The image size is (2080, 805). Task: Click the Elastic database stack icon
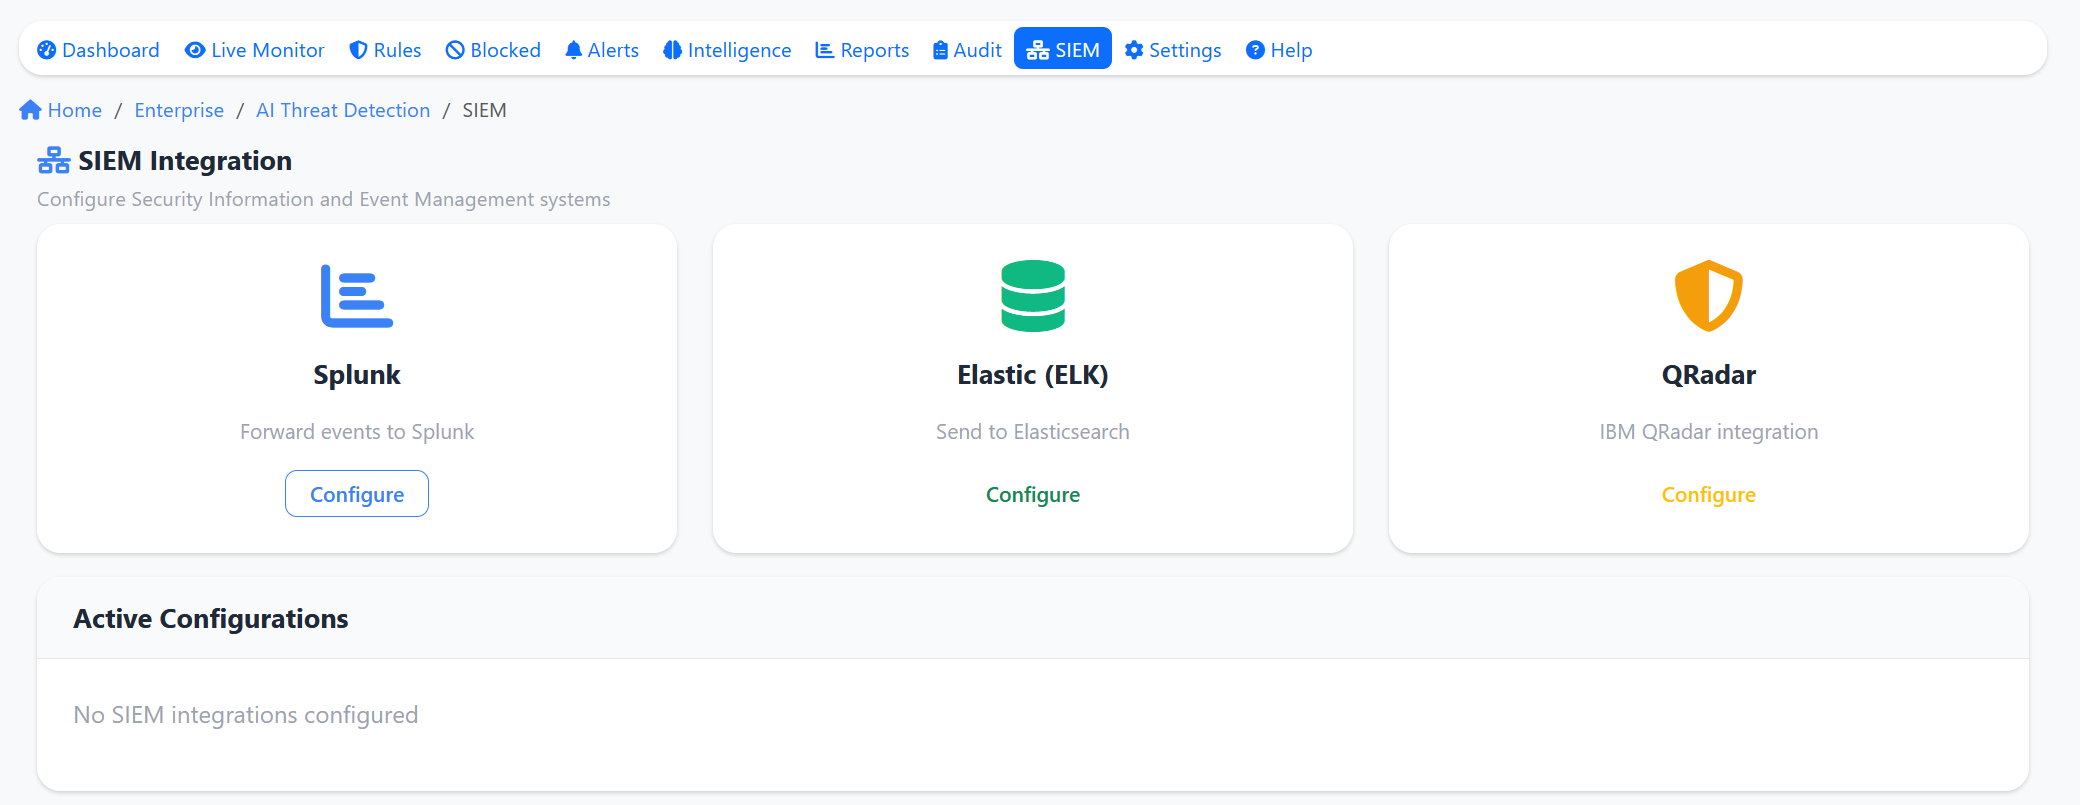(1033, 296)
